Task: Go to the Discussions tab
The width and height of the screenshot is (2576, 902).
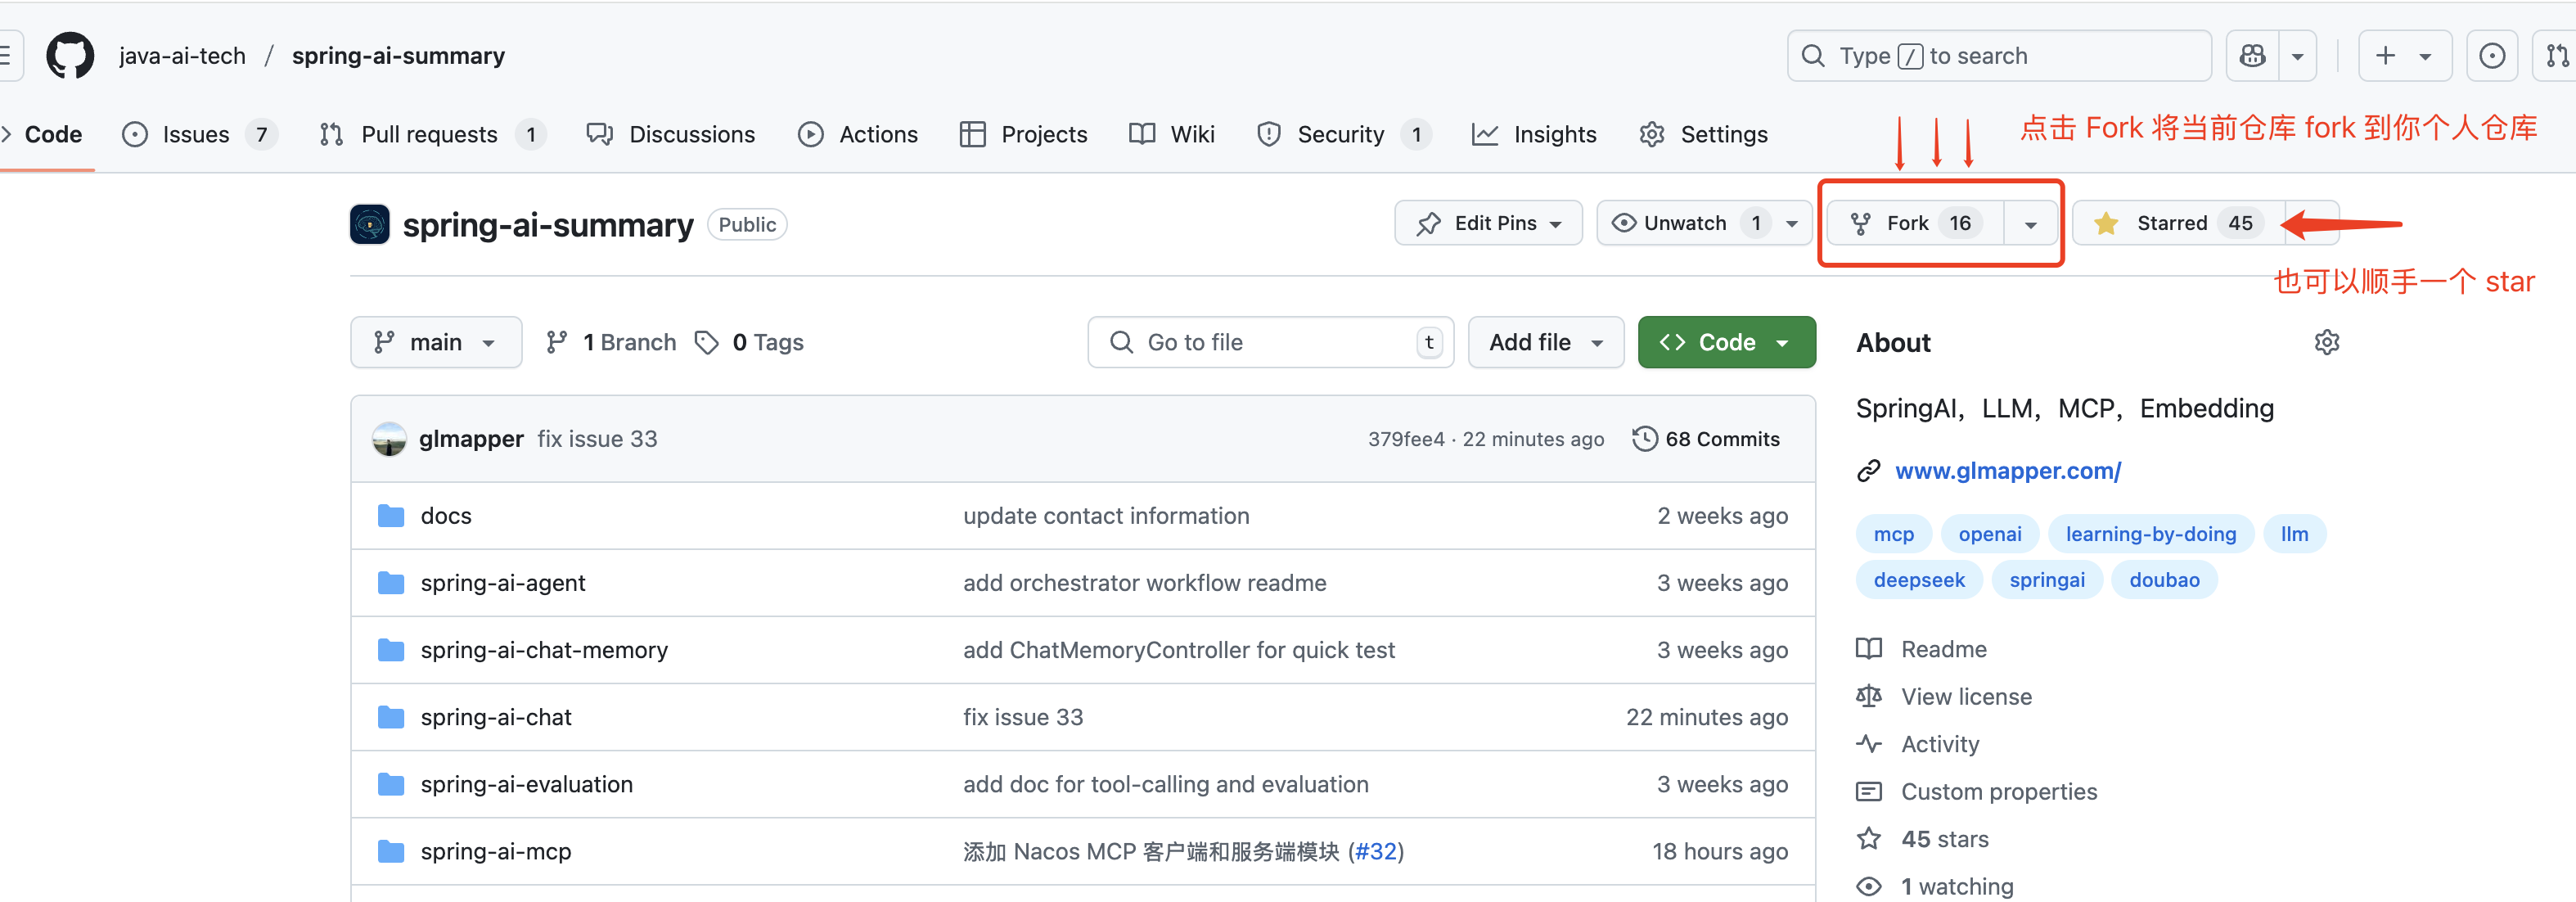Action: tap(671, 134)
